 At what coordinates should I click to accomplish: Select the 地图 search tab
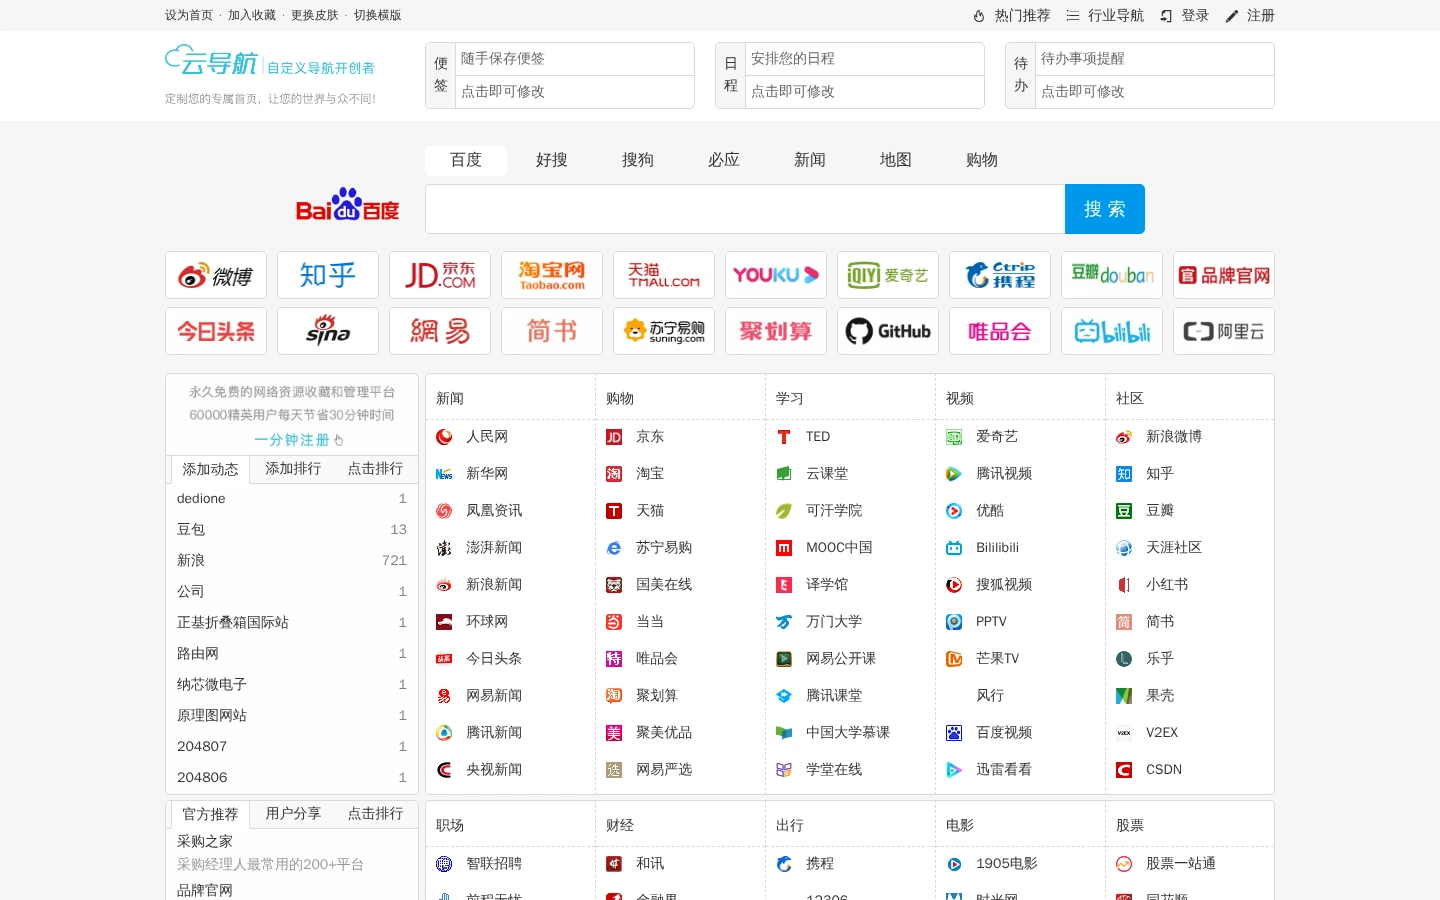coord(896,160)
